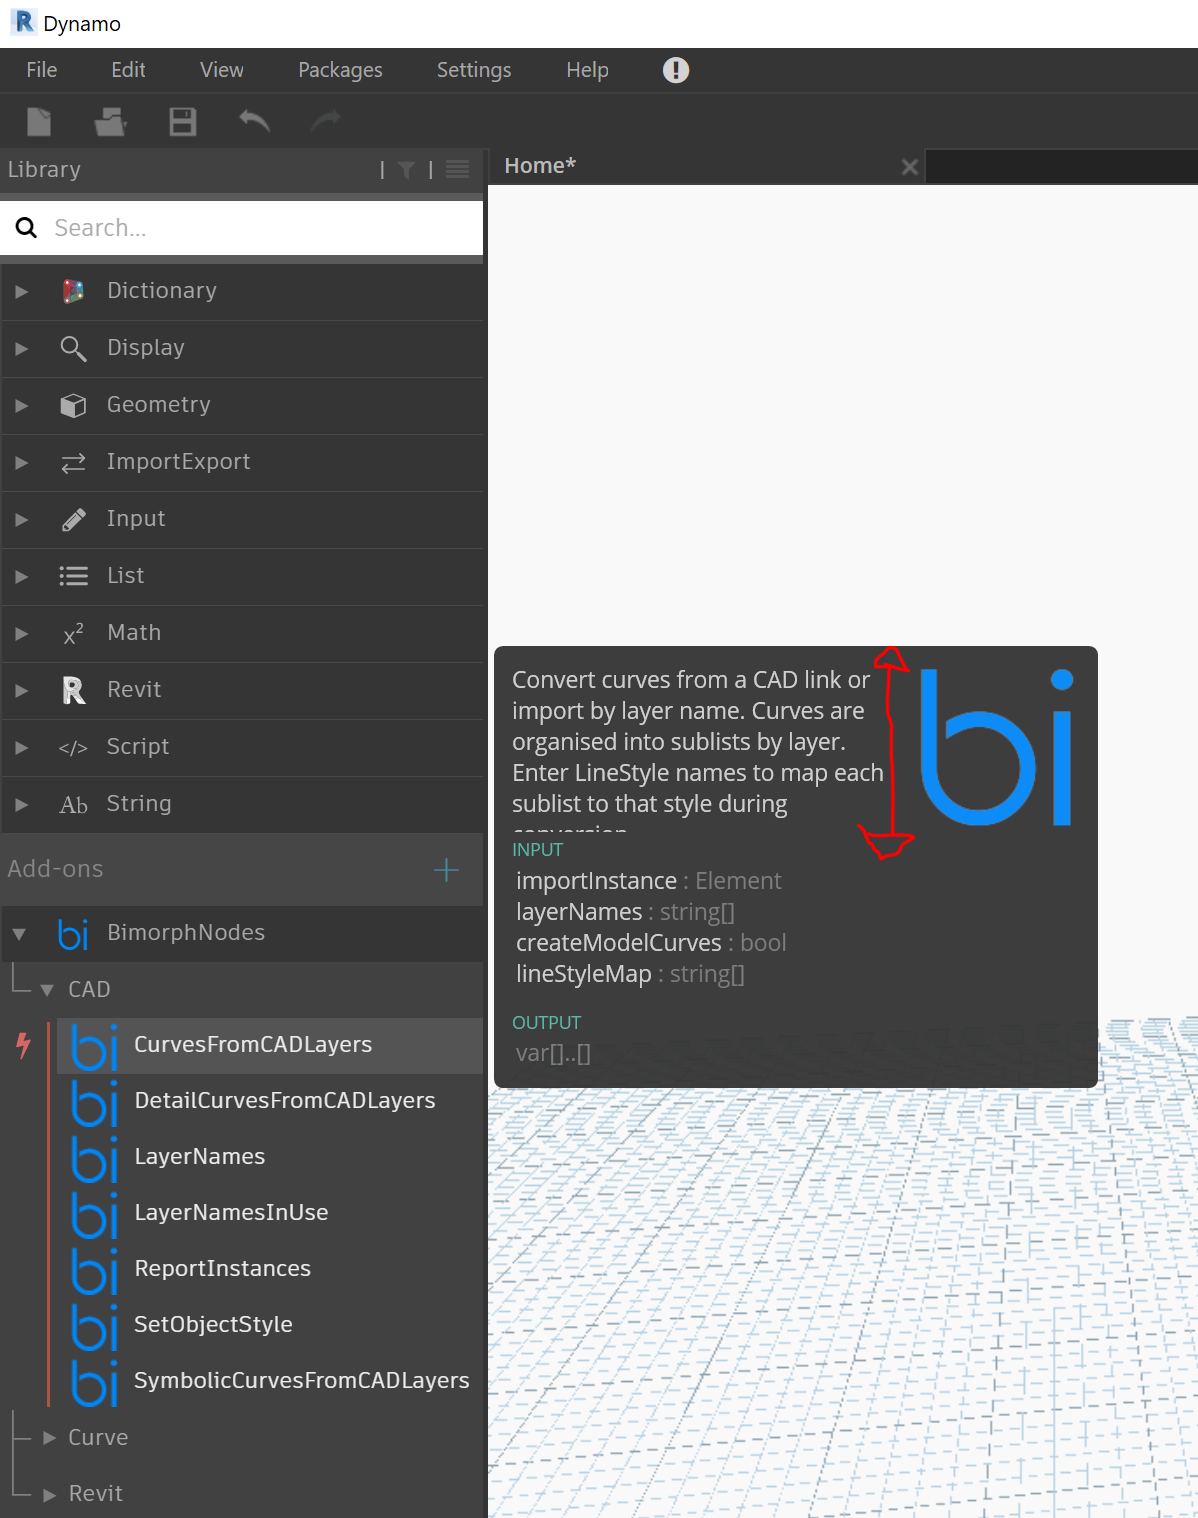Click the Redo arrow icon

pos(326,121)
